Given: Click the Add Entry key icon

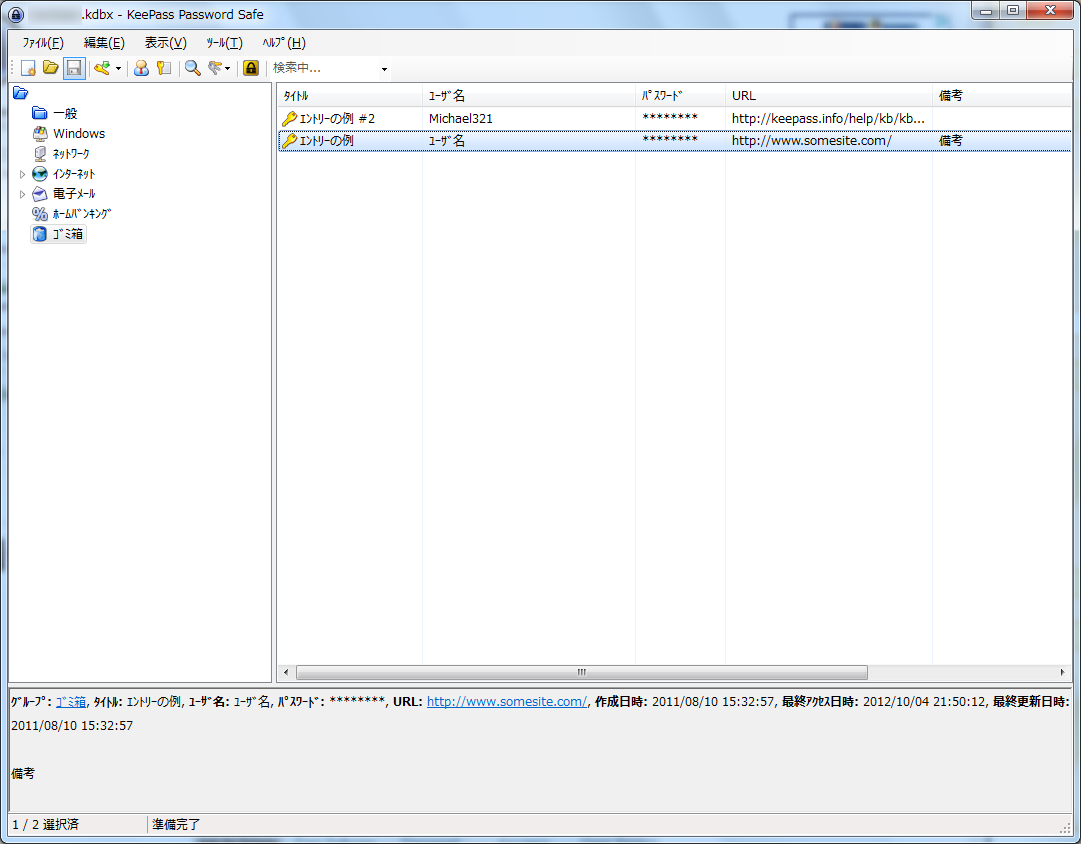Looking at the screenshot, I should tap(102, 68).
